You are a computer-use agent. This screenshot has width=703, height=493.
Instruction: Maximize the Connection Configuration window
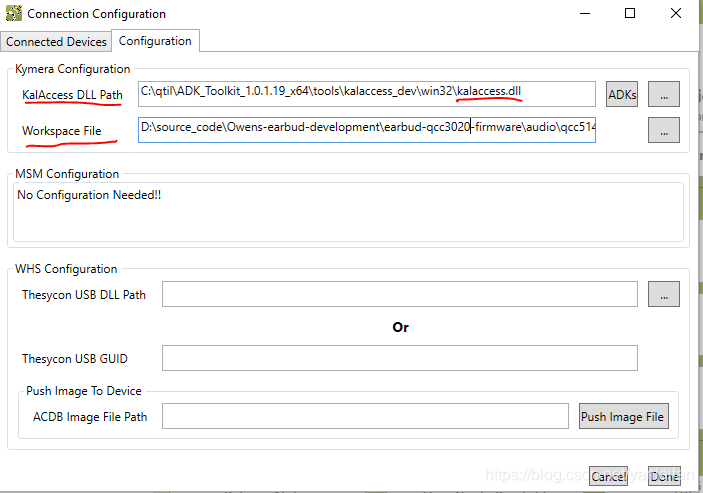(630, 13)
